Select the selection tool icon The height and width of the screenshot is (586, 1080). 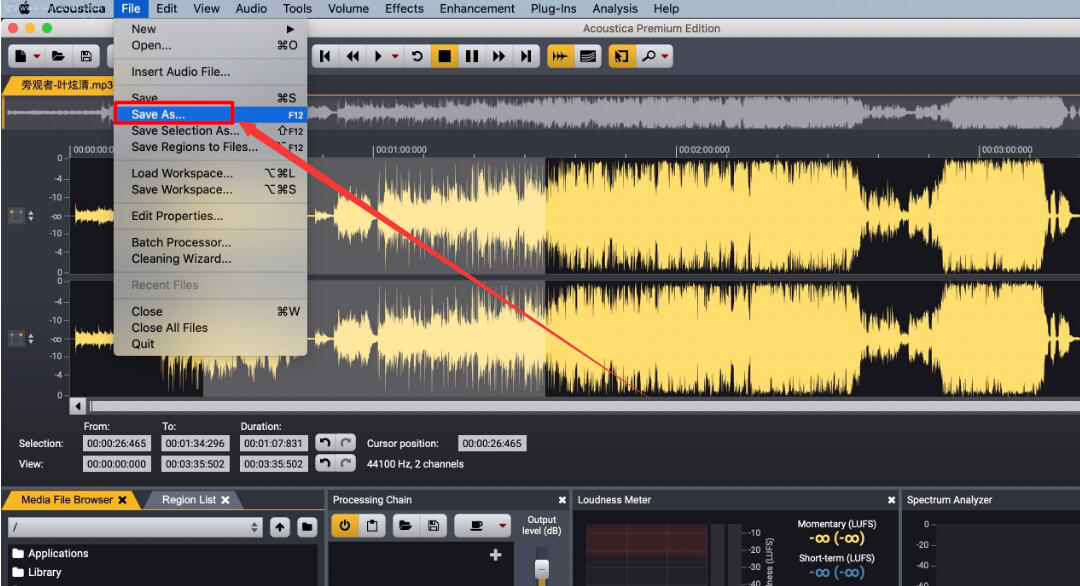coord(621,56)
